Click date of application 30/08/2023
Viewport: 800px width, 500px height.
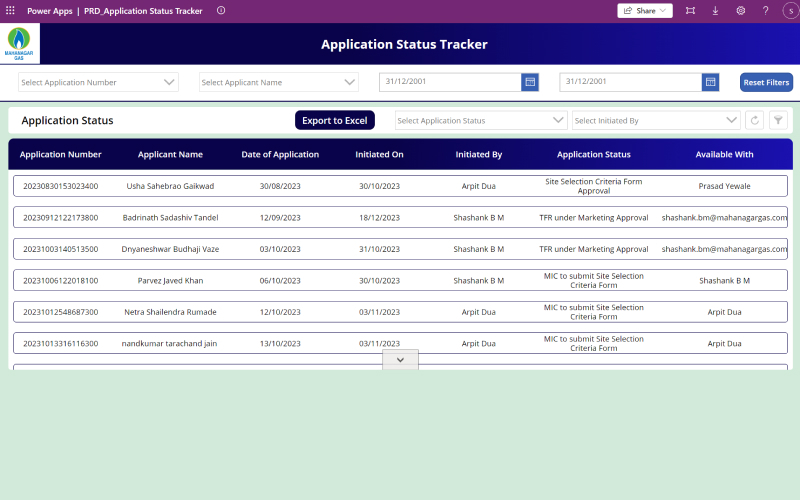280,186
